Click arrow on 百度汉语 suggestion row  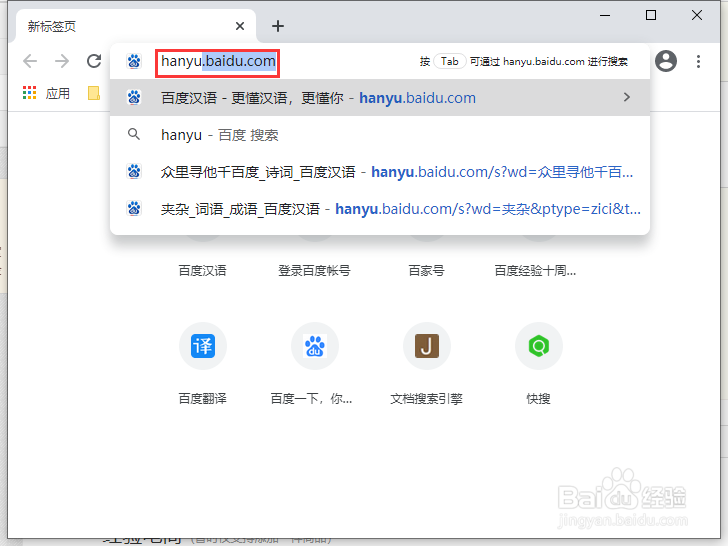coord(627,97)
